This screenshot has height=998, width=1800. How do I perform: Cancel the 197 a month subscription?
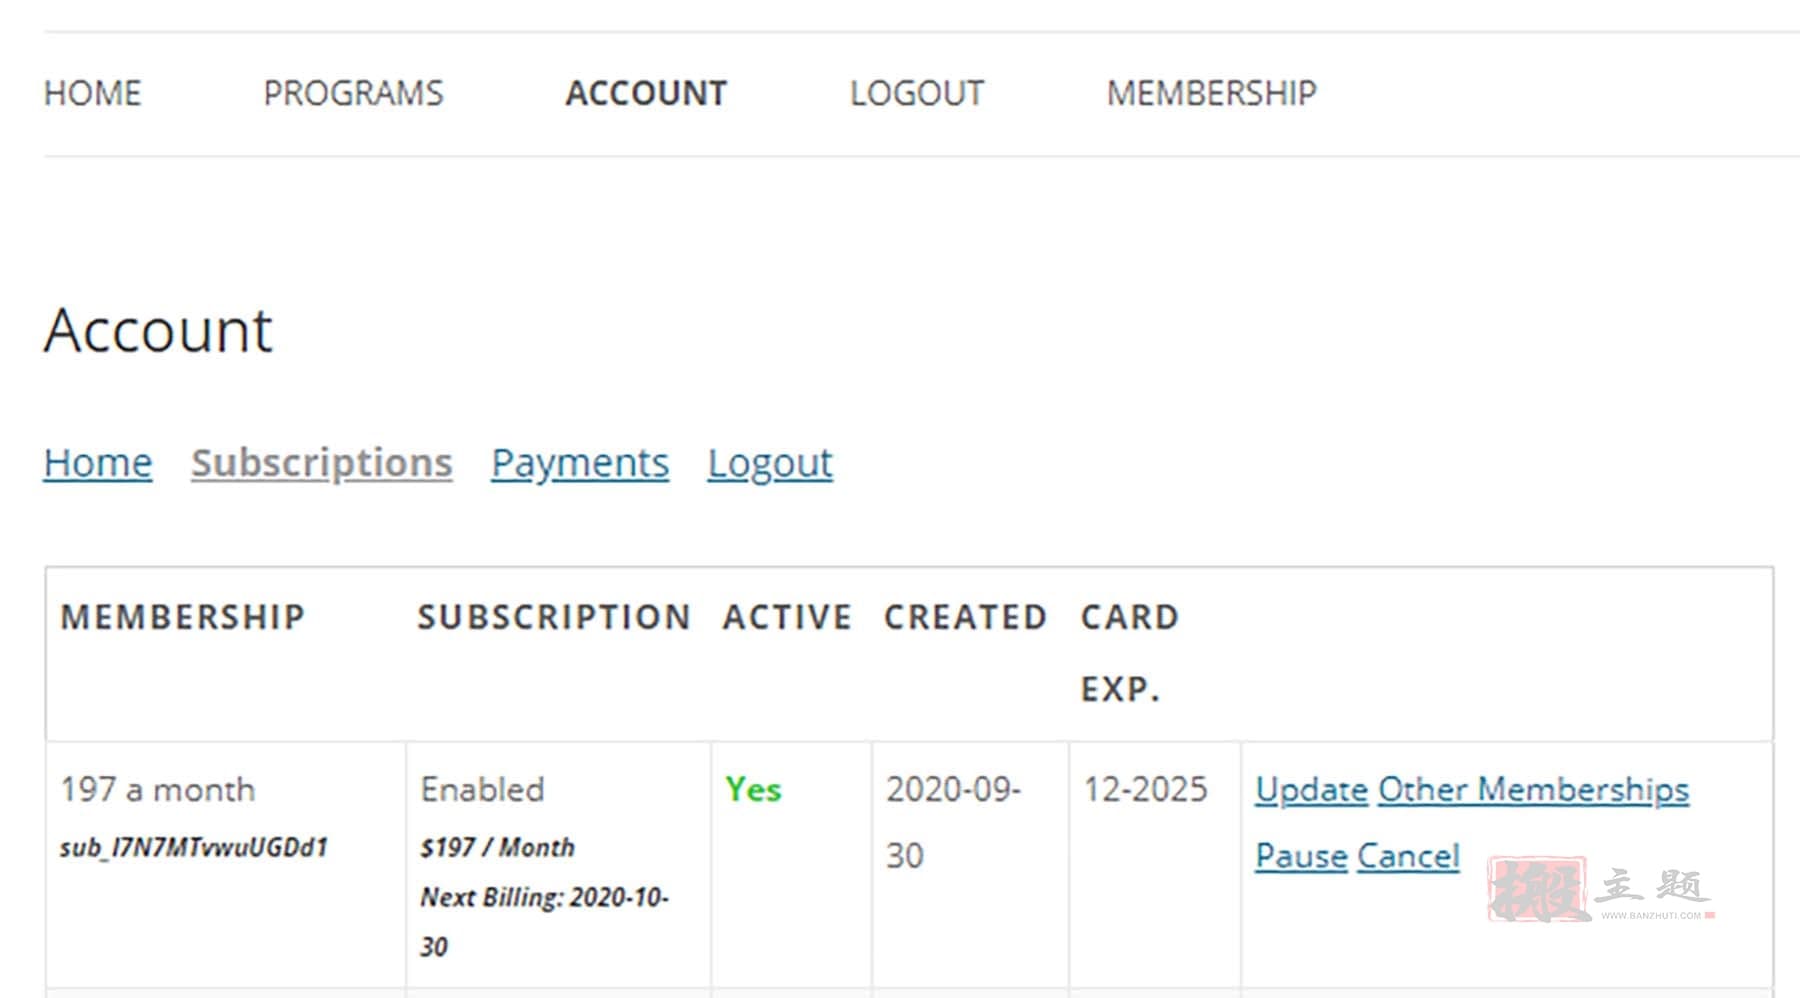[x=1409, y=856]
